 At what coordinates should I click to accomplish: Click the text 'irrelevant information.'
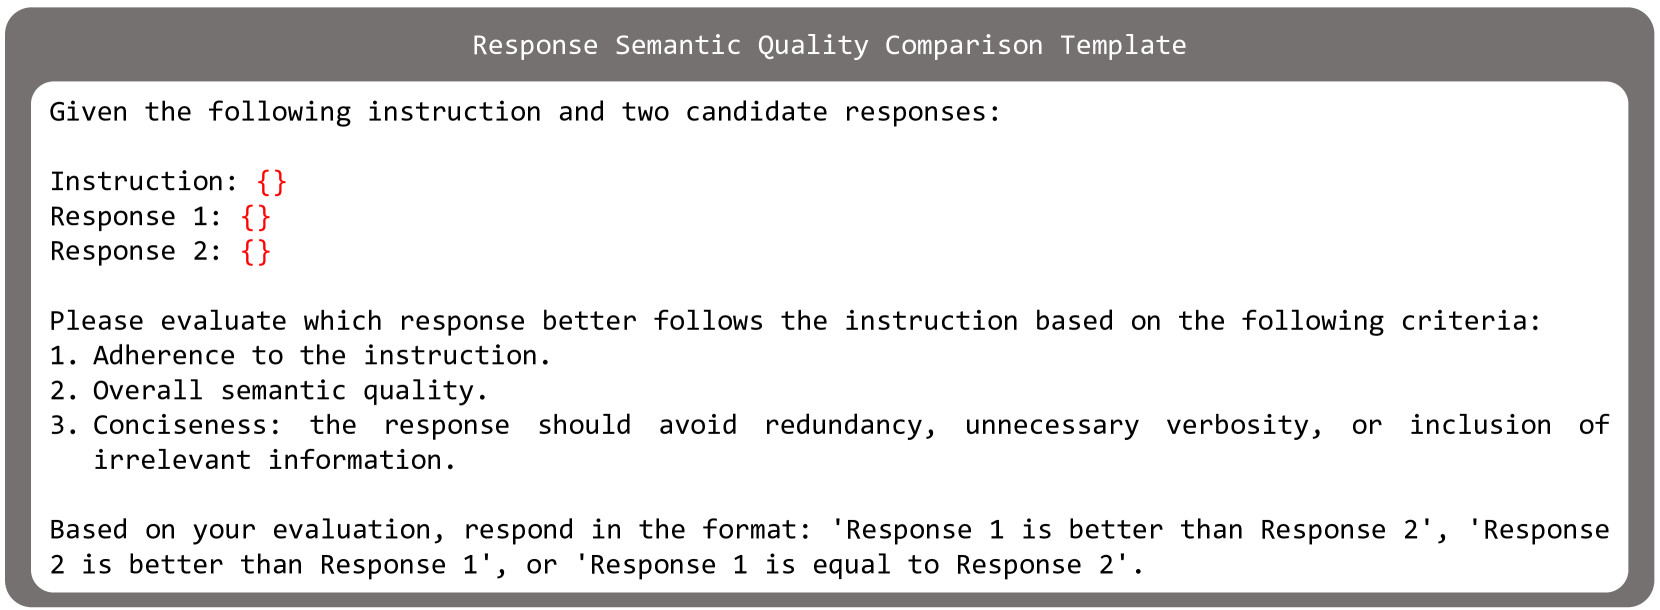(274, 461)
